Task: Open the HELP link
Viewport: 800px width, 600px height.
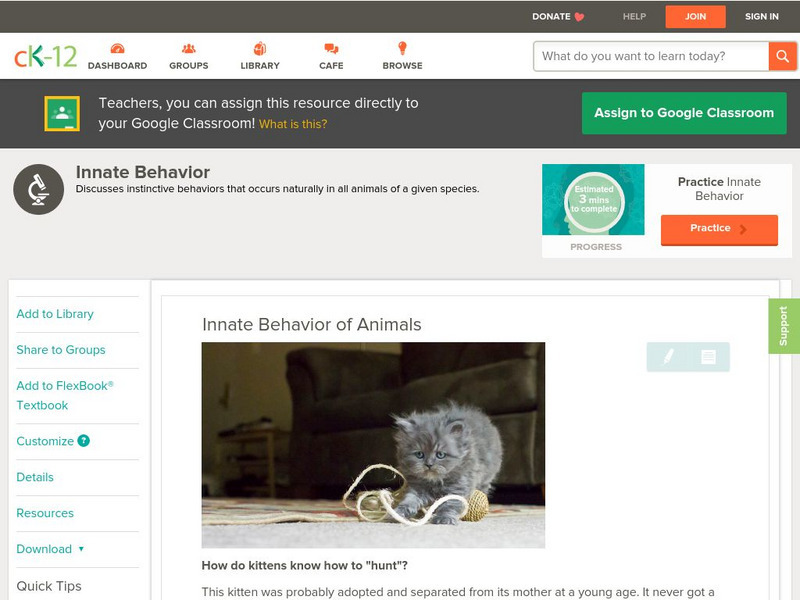Action: click(634, 17)
